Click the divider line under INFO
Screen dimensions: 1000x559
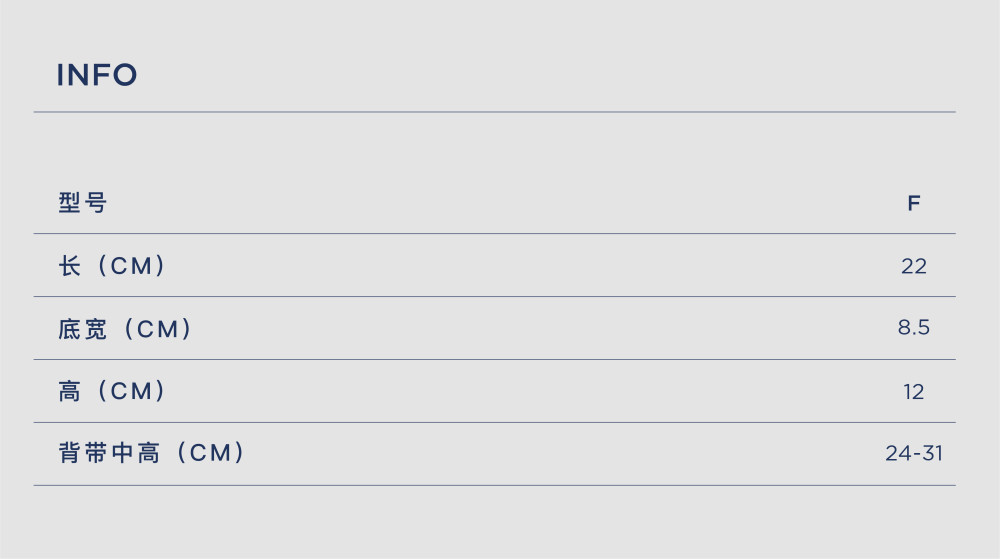[494, 112]
